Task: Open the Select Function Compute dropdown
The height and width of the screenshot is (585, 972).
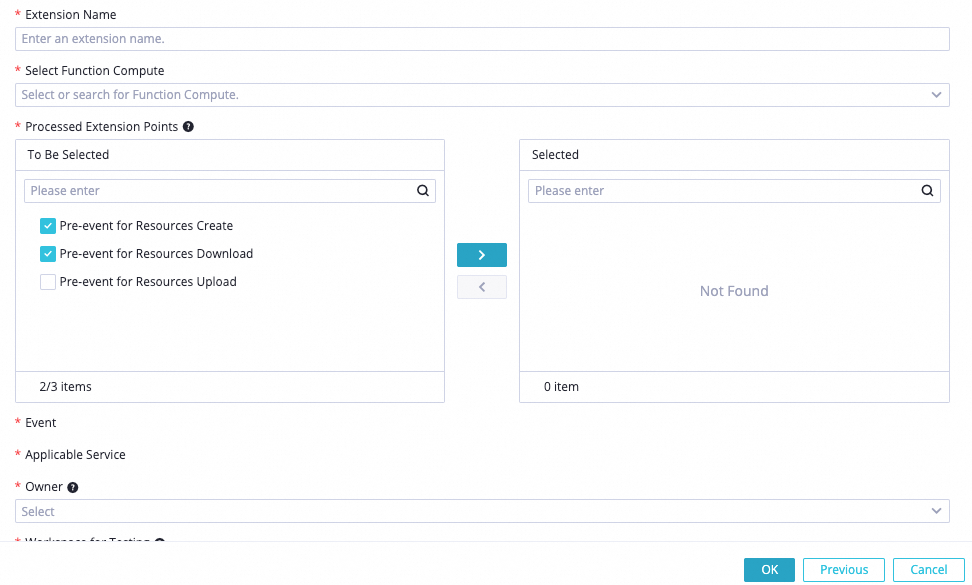Action: tap(470, 95)
